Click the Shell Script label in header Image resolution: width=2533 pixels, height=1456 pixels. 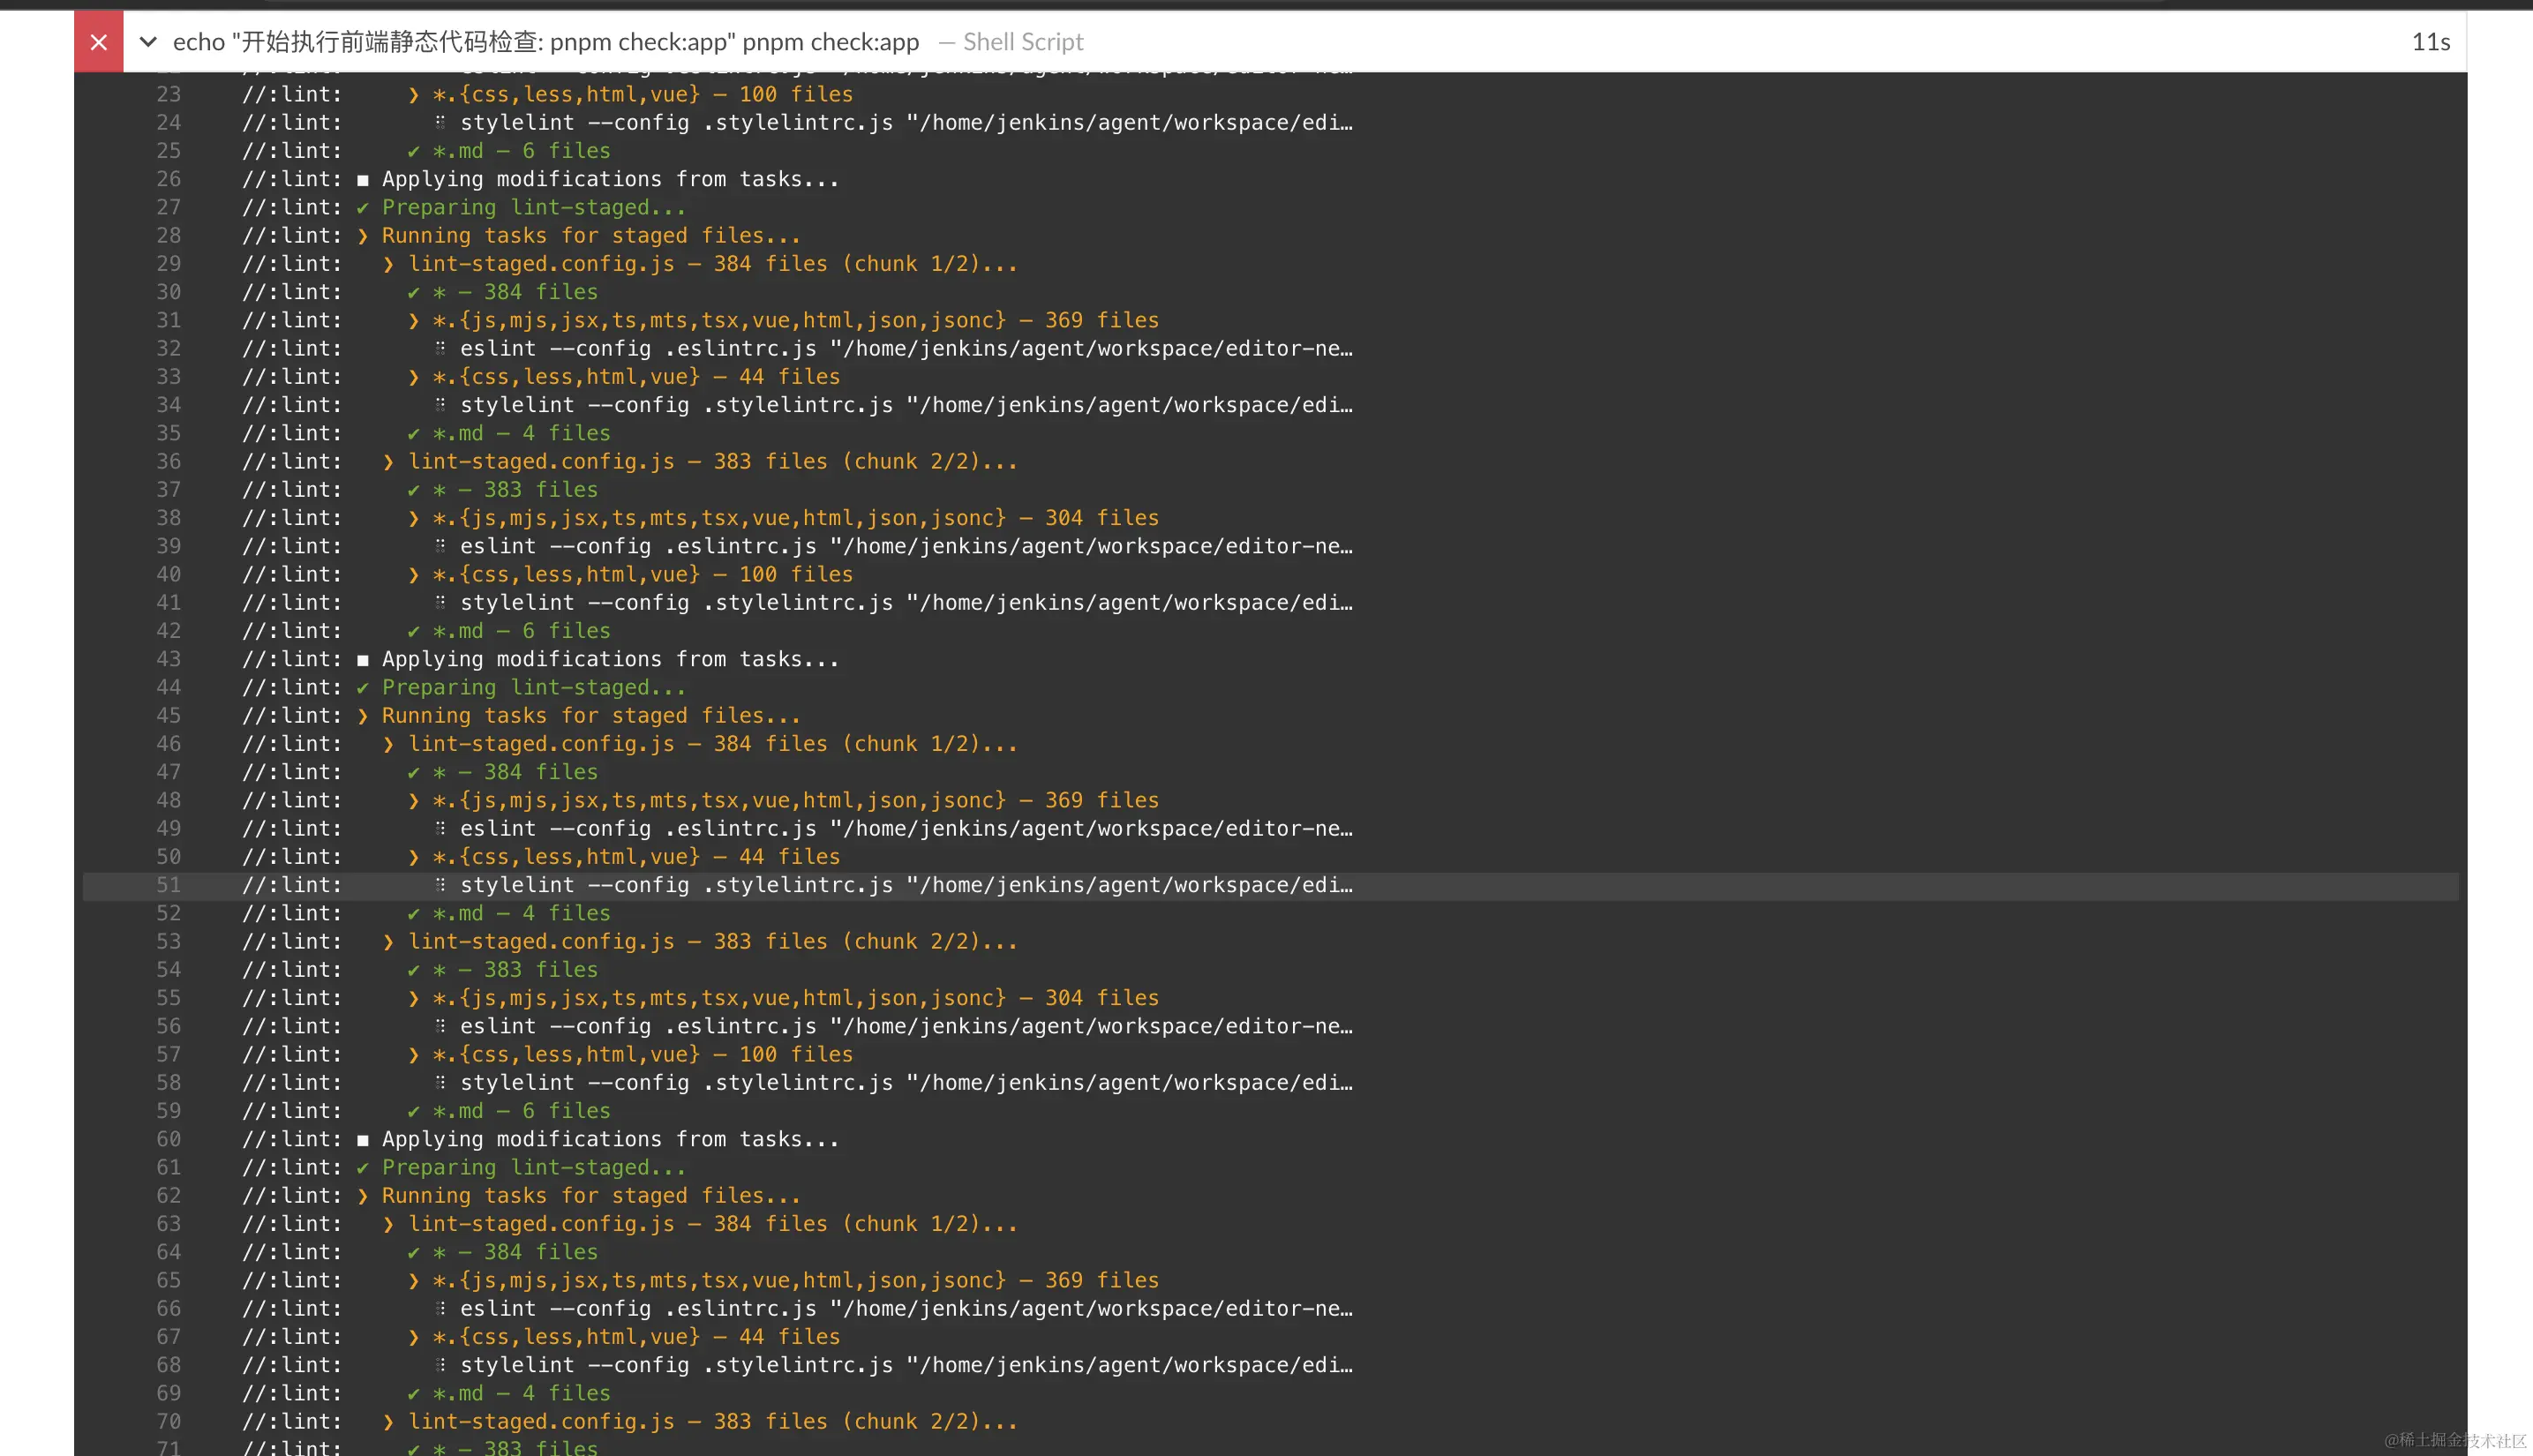(x=1024, y=42)
